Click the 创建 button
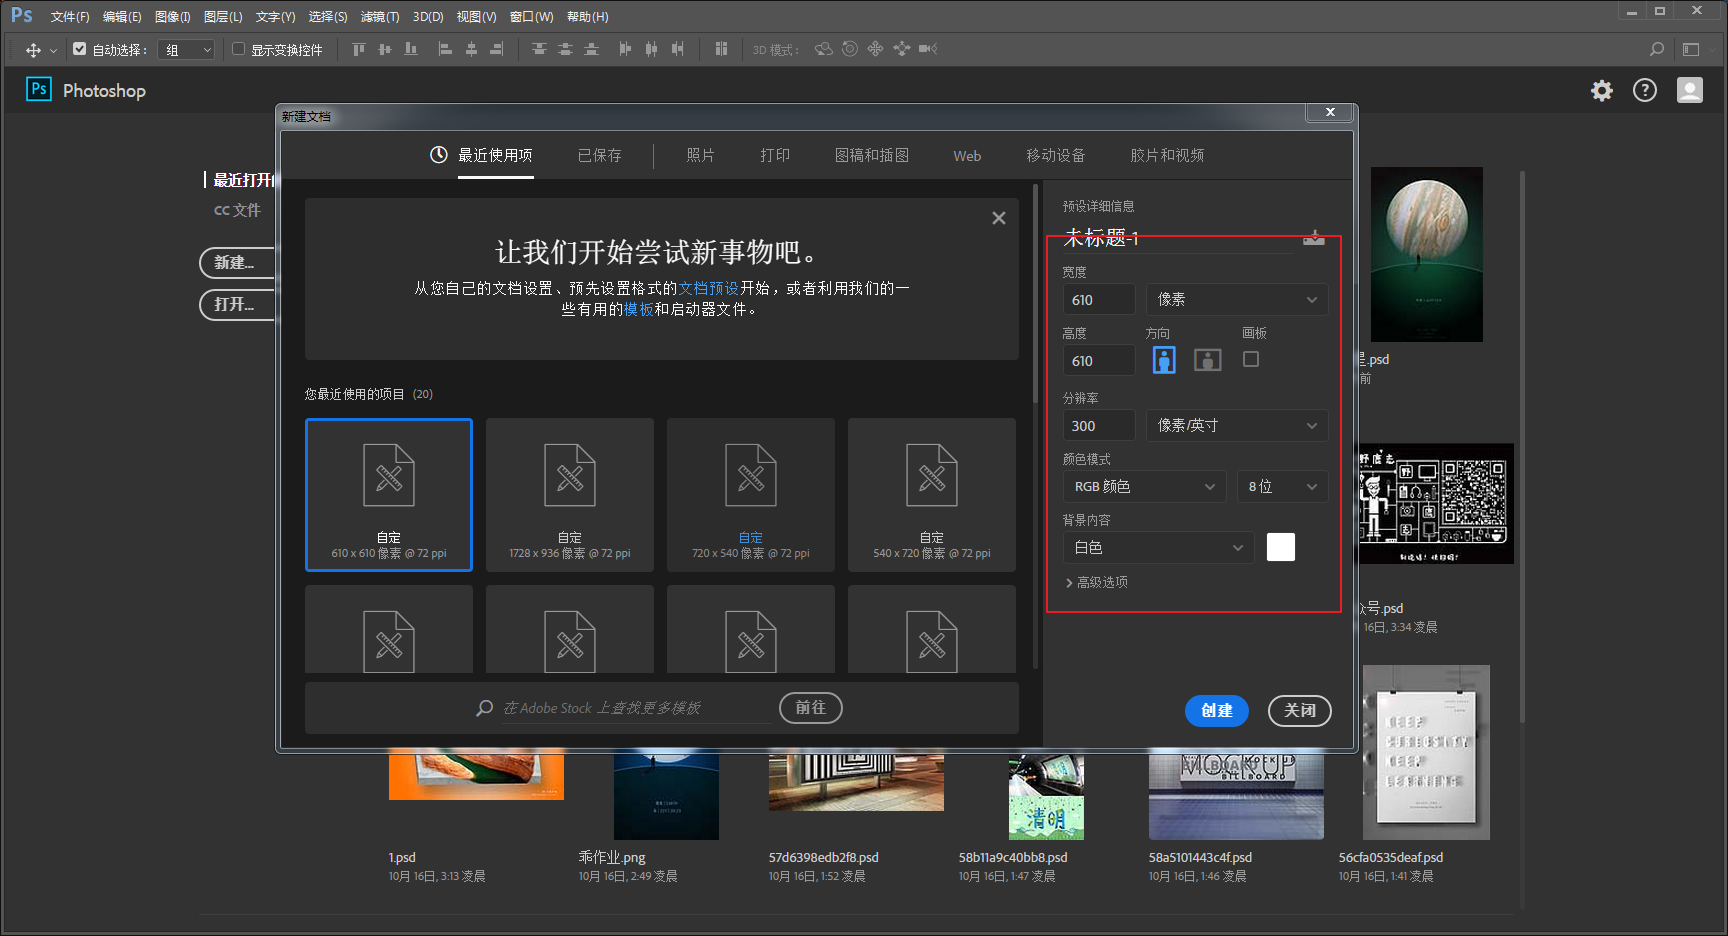The image size is (1728, 936). coord(1217,711)
